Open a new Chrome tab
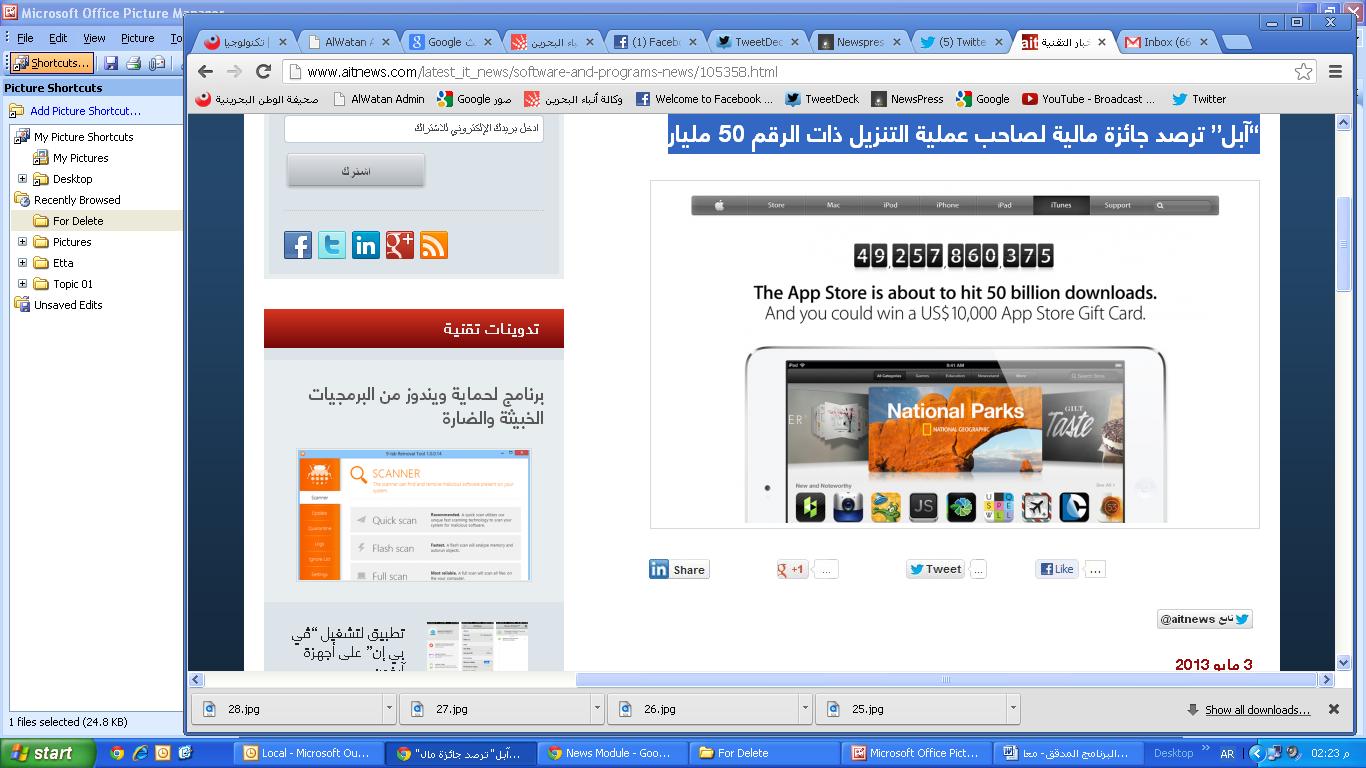1366x768 pixels. pos(1237,42)
